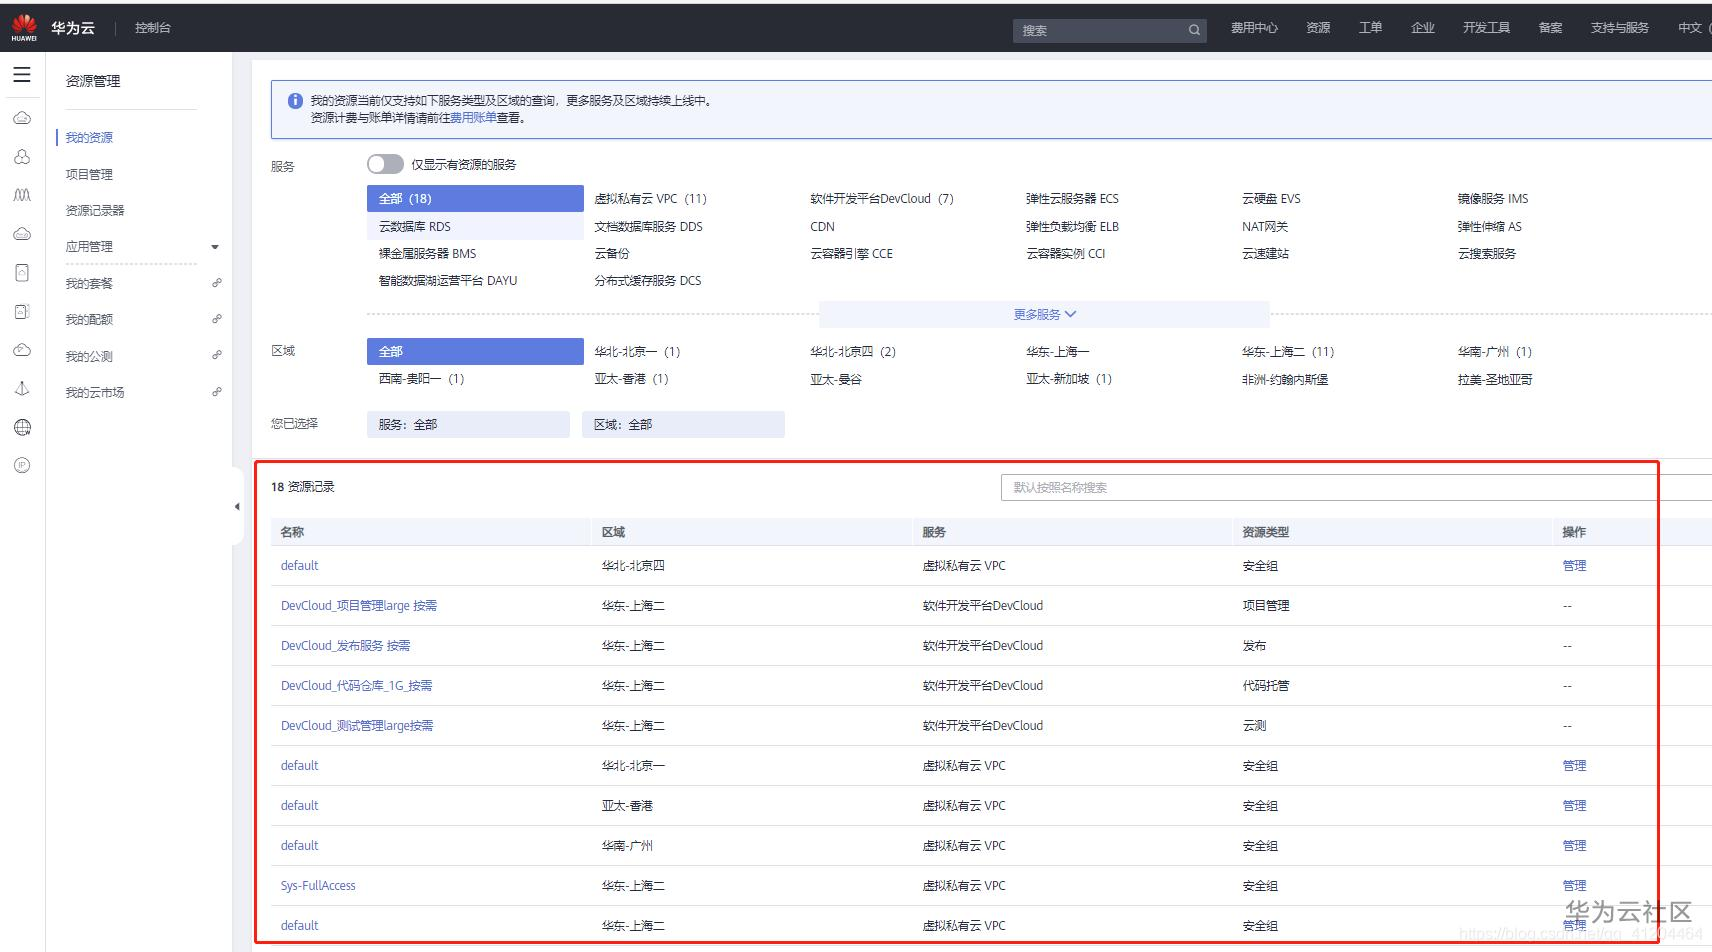Go to 控制台 in the header

point(153,28)
